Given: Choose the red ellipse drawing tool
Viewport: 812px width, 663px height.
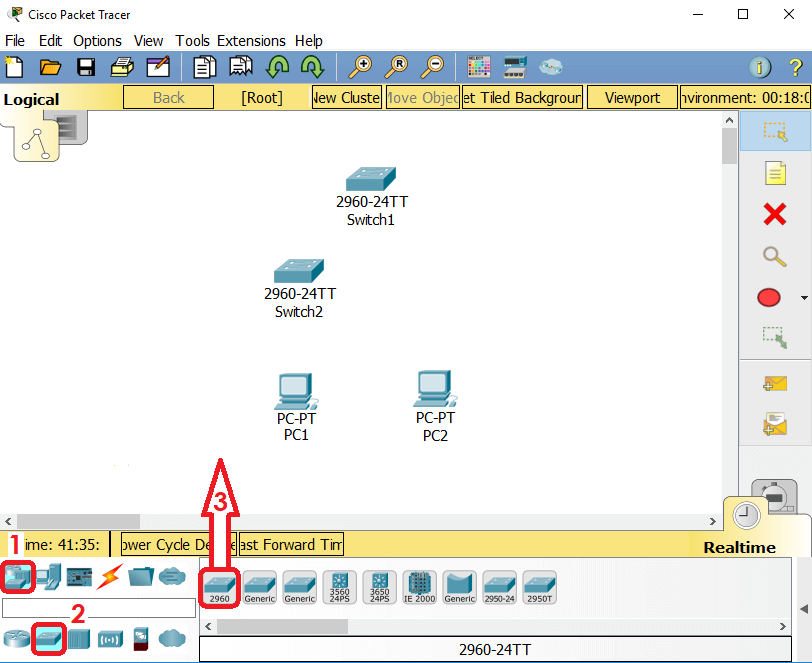Looking at the screenshot, I should click(x=768, y=297).
